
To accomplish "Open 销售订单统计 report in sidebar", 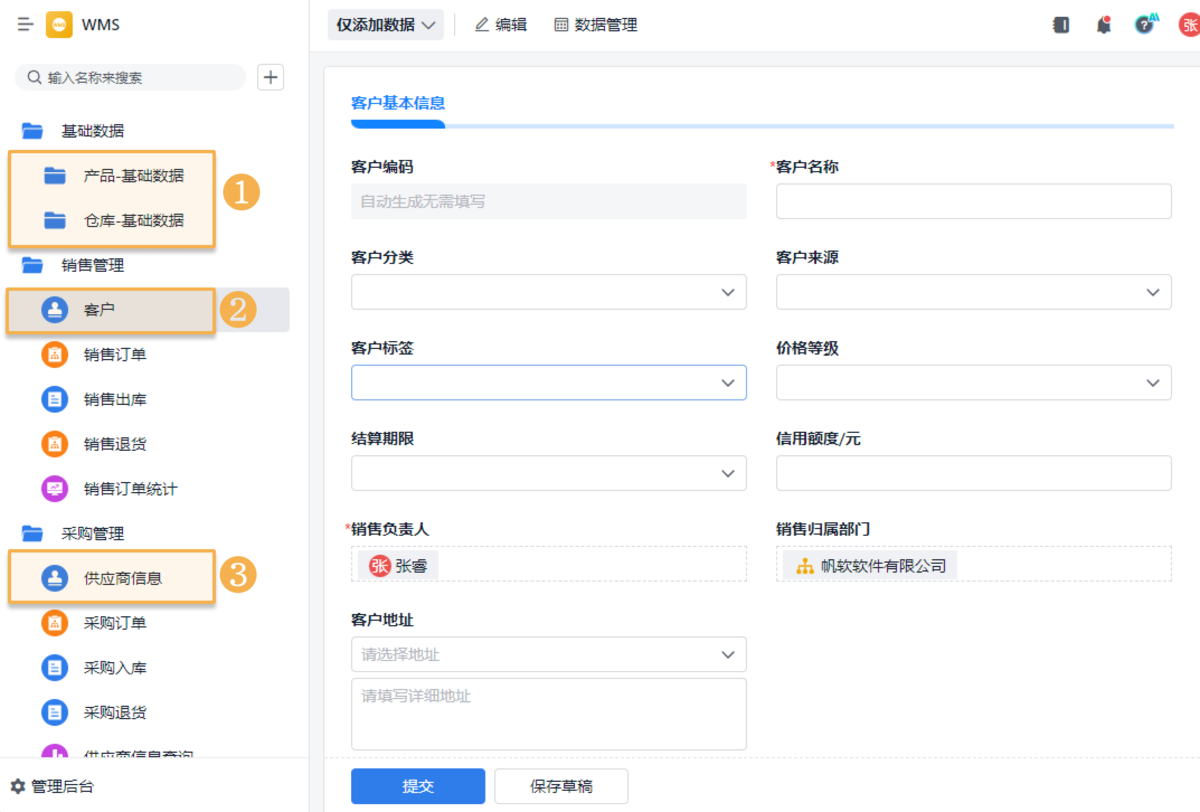I will point(130,489).
